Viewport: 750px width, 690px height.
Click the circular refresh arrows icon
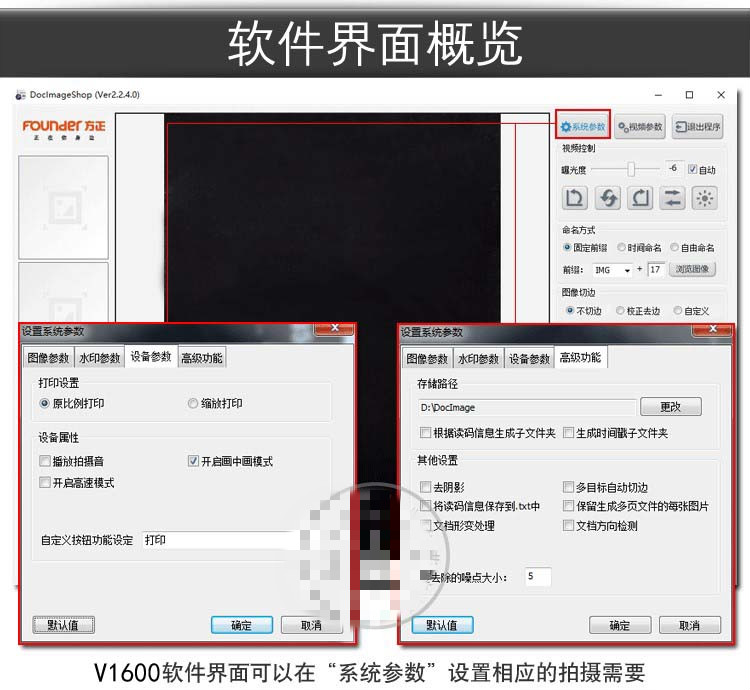(x=607, y=197)
